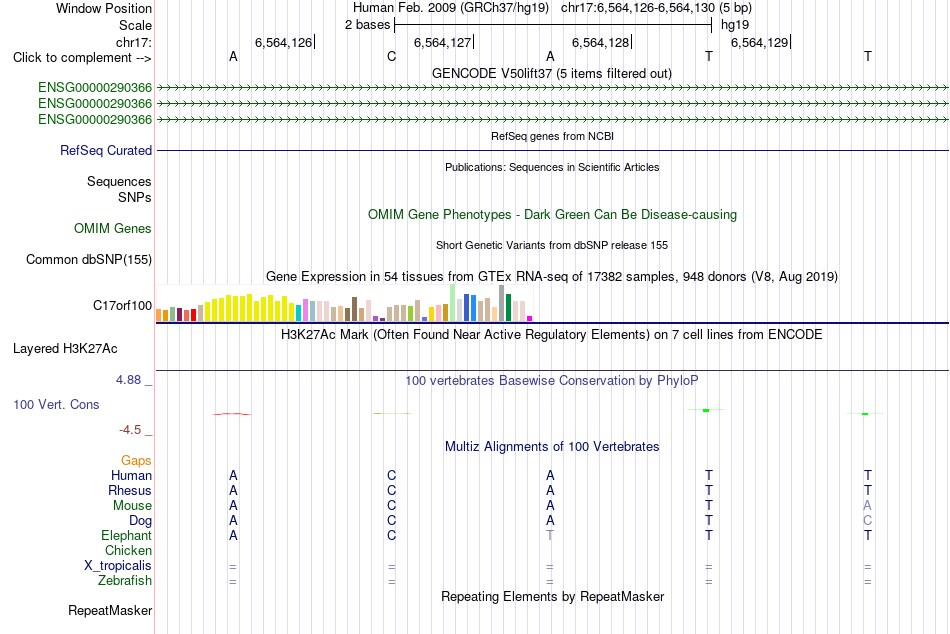Click the faded T in the Elephant row

(x=550, y=536)
